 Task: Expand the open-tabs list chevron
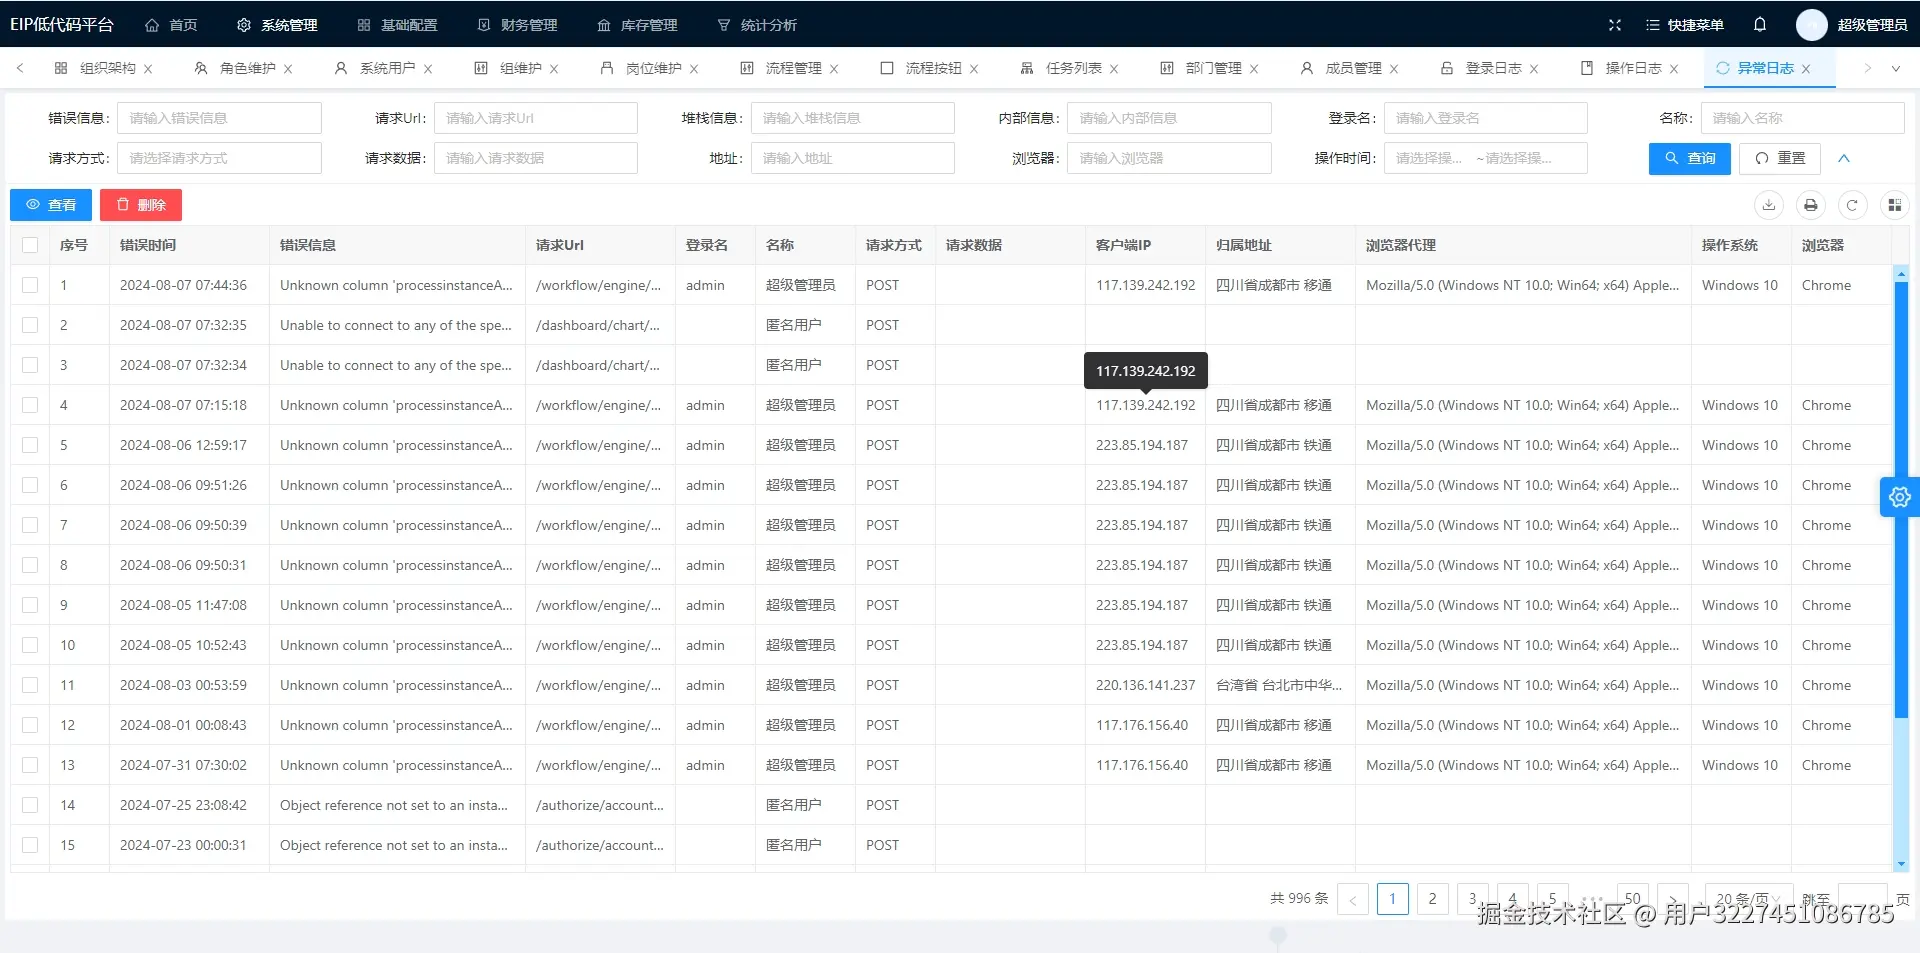[1895, 68]
